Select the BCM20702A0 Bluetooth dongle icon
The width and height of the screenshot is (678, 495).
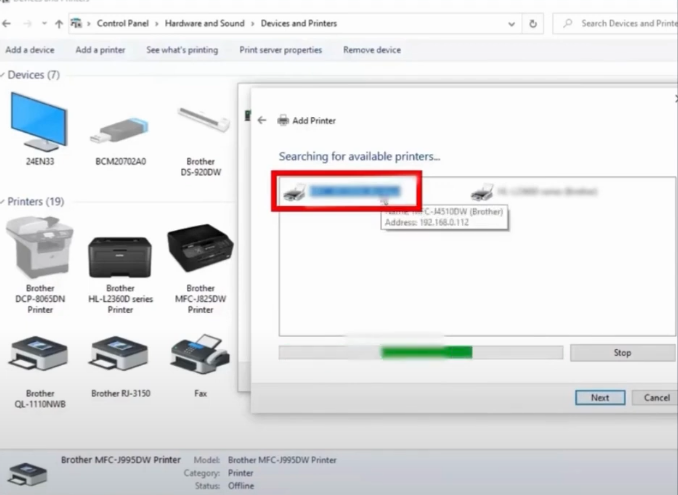pyautogui.click(x=119, y=125)
